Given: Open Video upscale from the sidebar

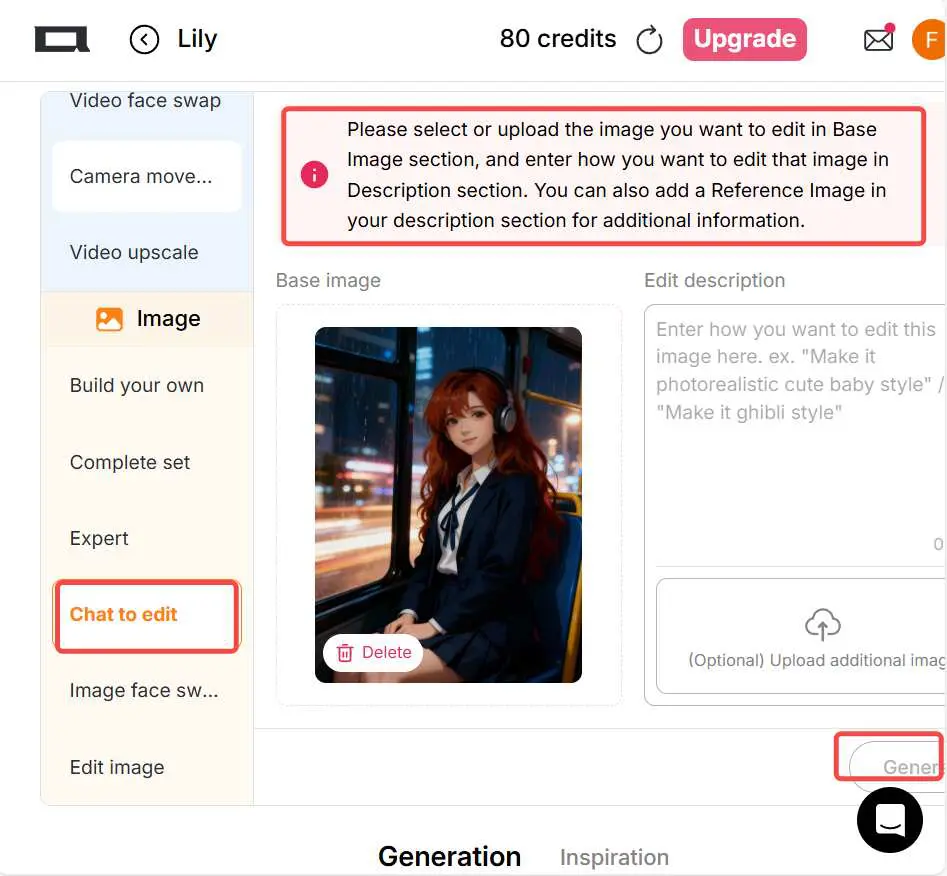Looking at the screenshot, I should click(133, 252).
